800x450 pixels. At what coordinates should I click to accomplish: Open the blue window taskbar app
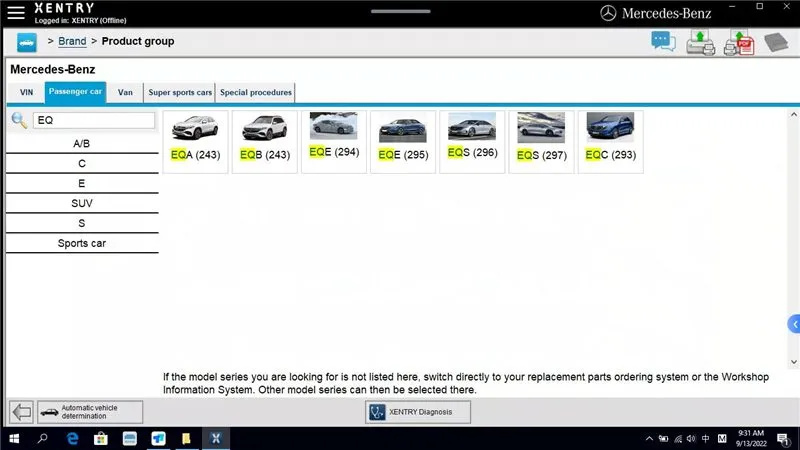point(130,438)
